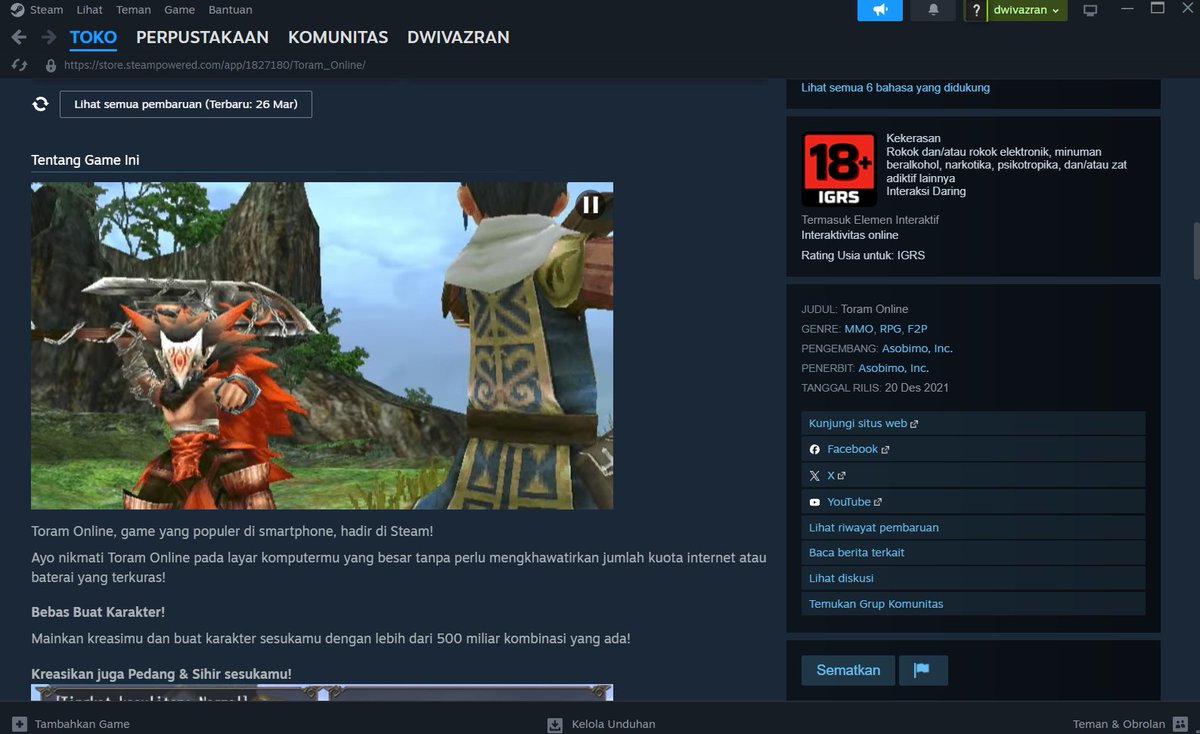Go back with the left arrow

tap(18, 37)
